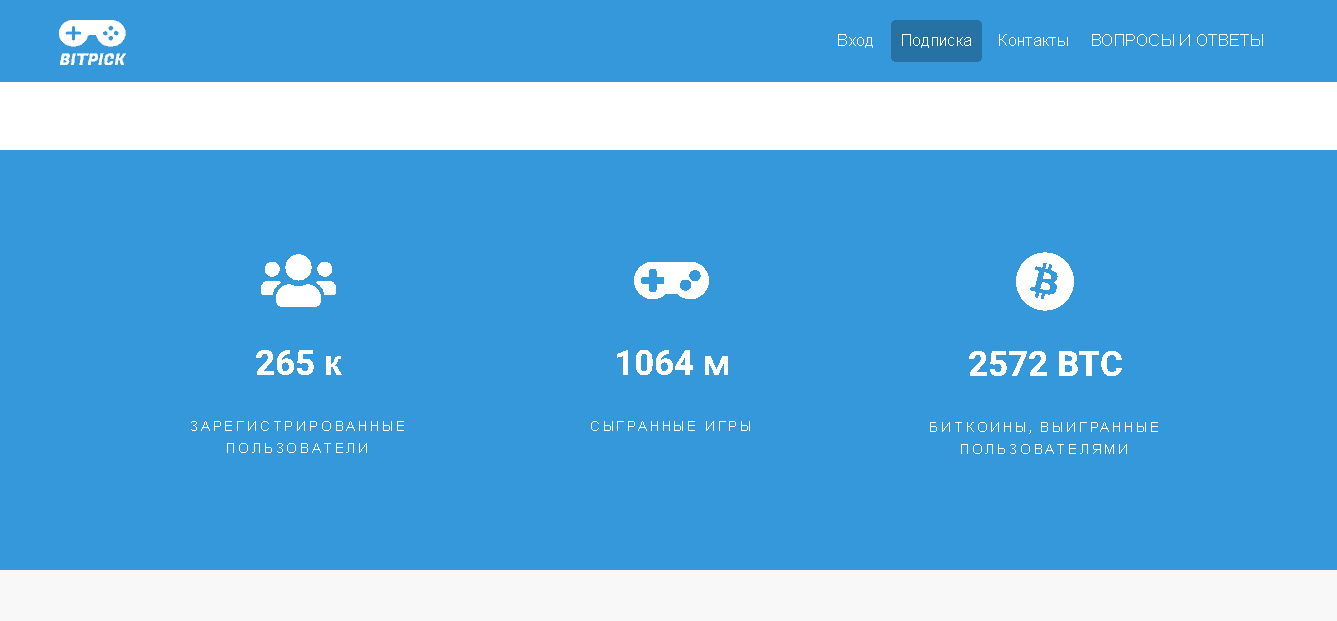Viewport: 1337px width, 621px height.
Task: Click the registered users group icon
Action: (298, 281)
